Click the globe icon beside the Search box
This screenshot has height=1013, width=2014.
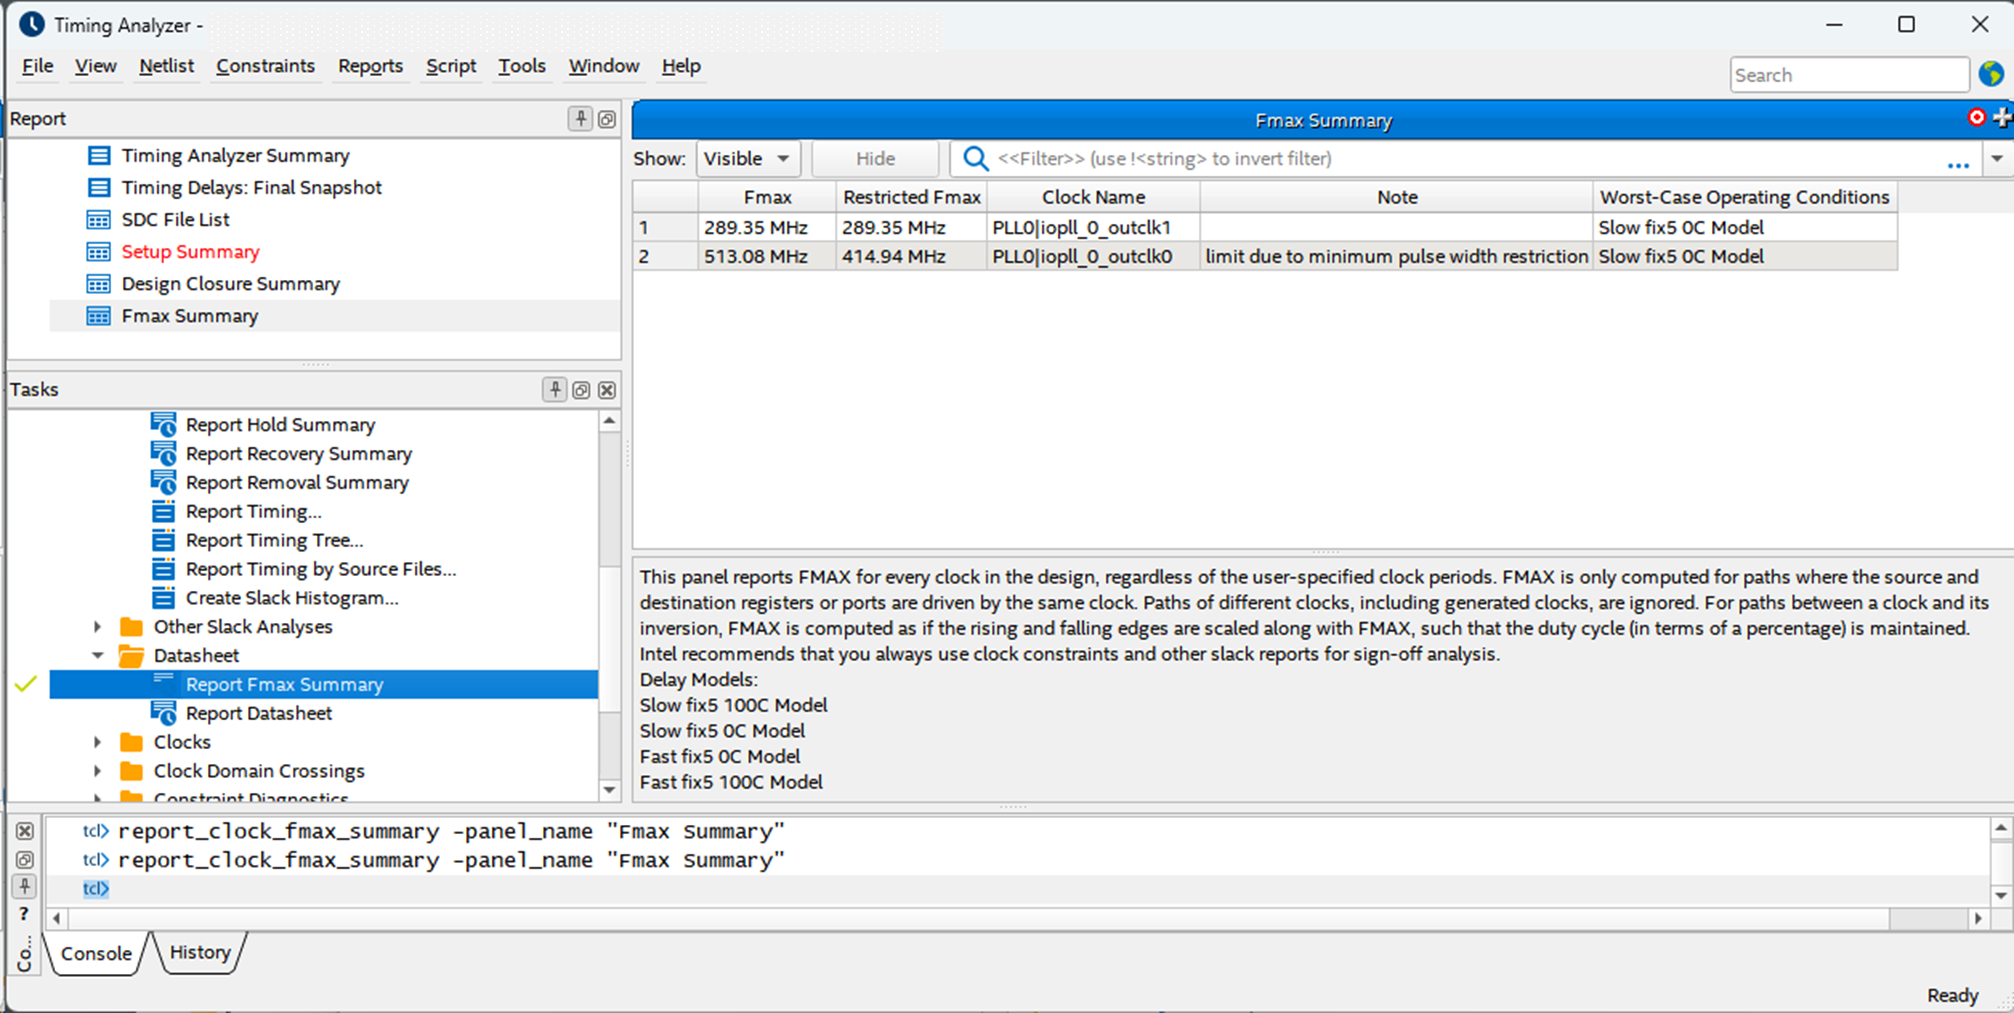[x=1991, y=74]
